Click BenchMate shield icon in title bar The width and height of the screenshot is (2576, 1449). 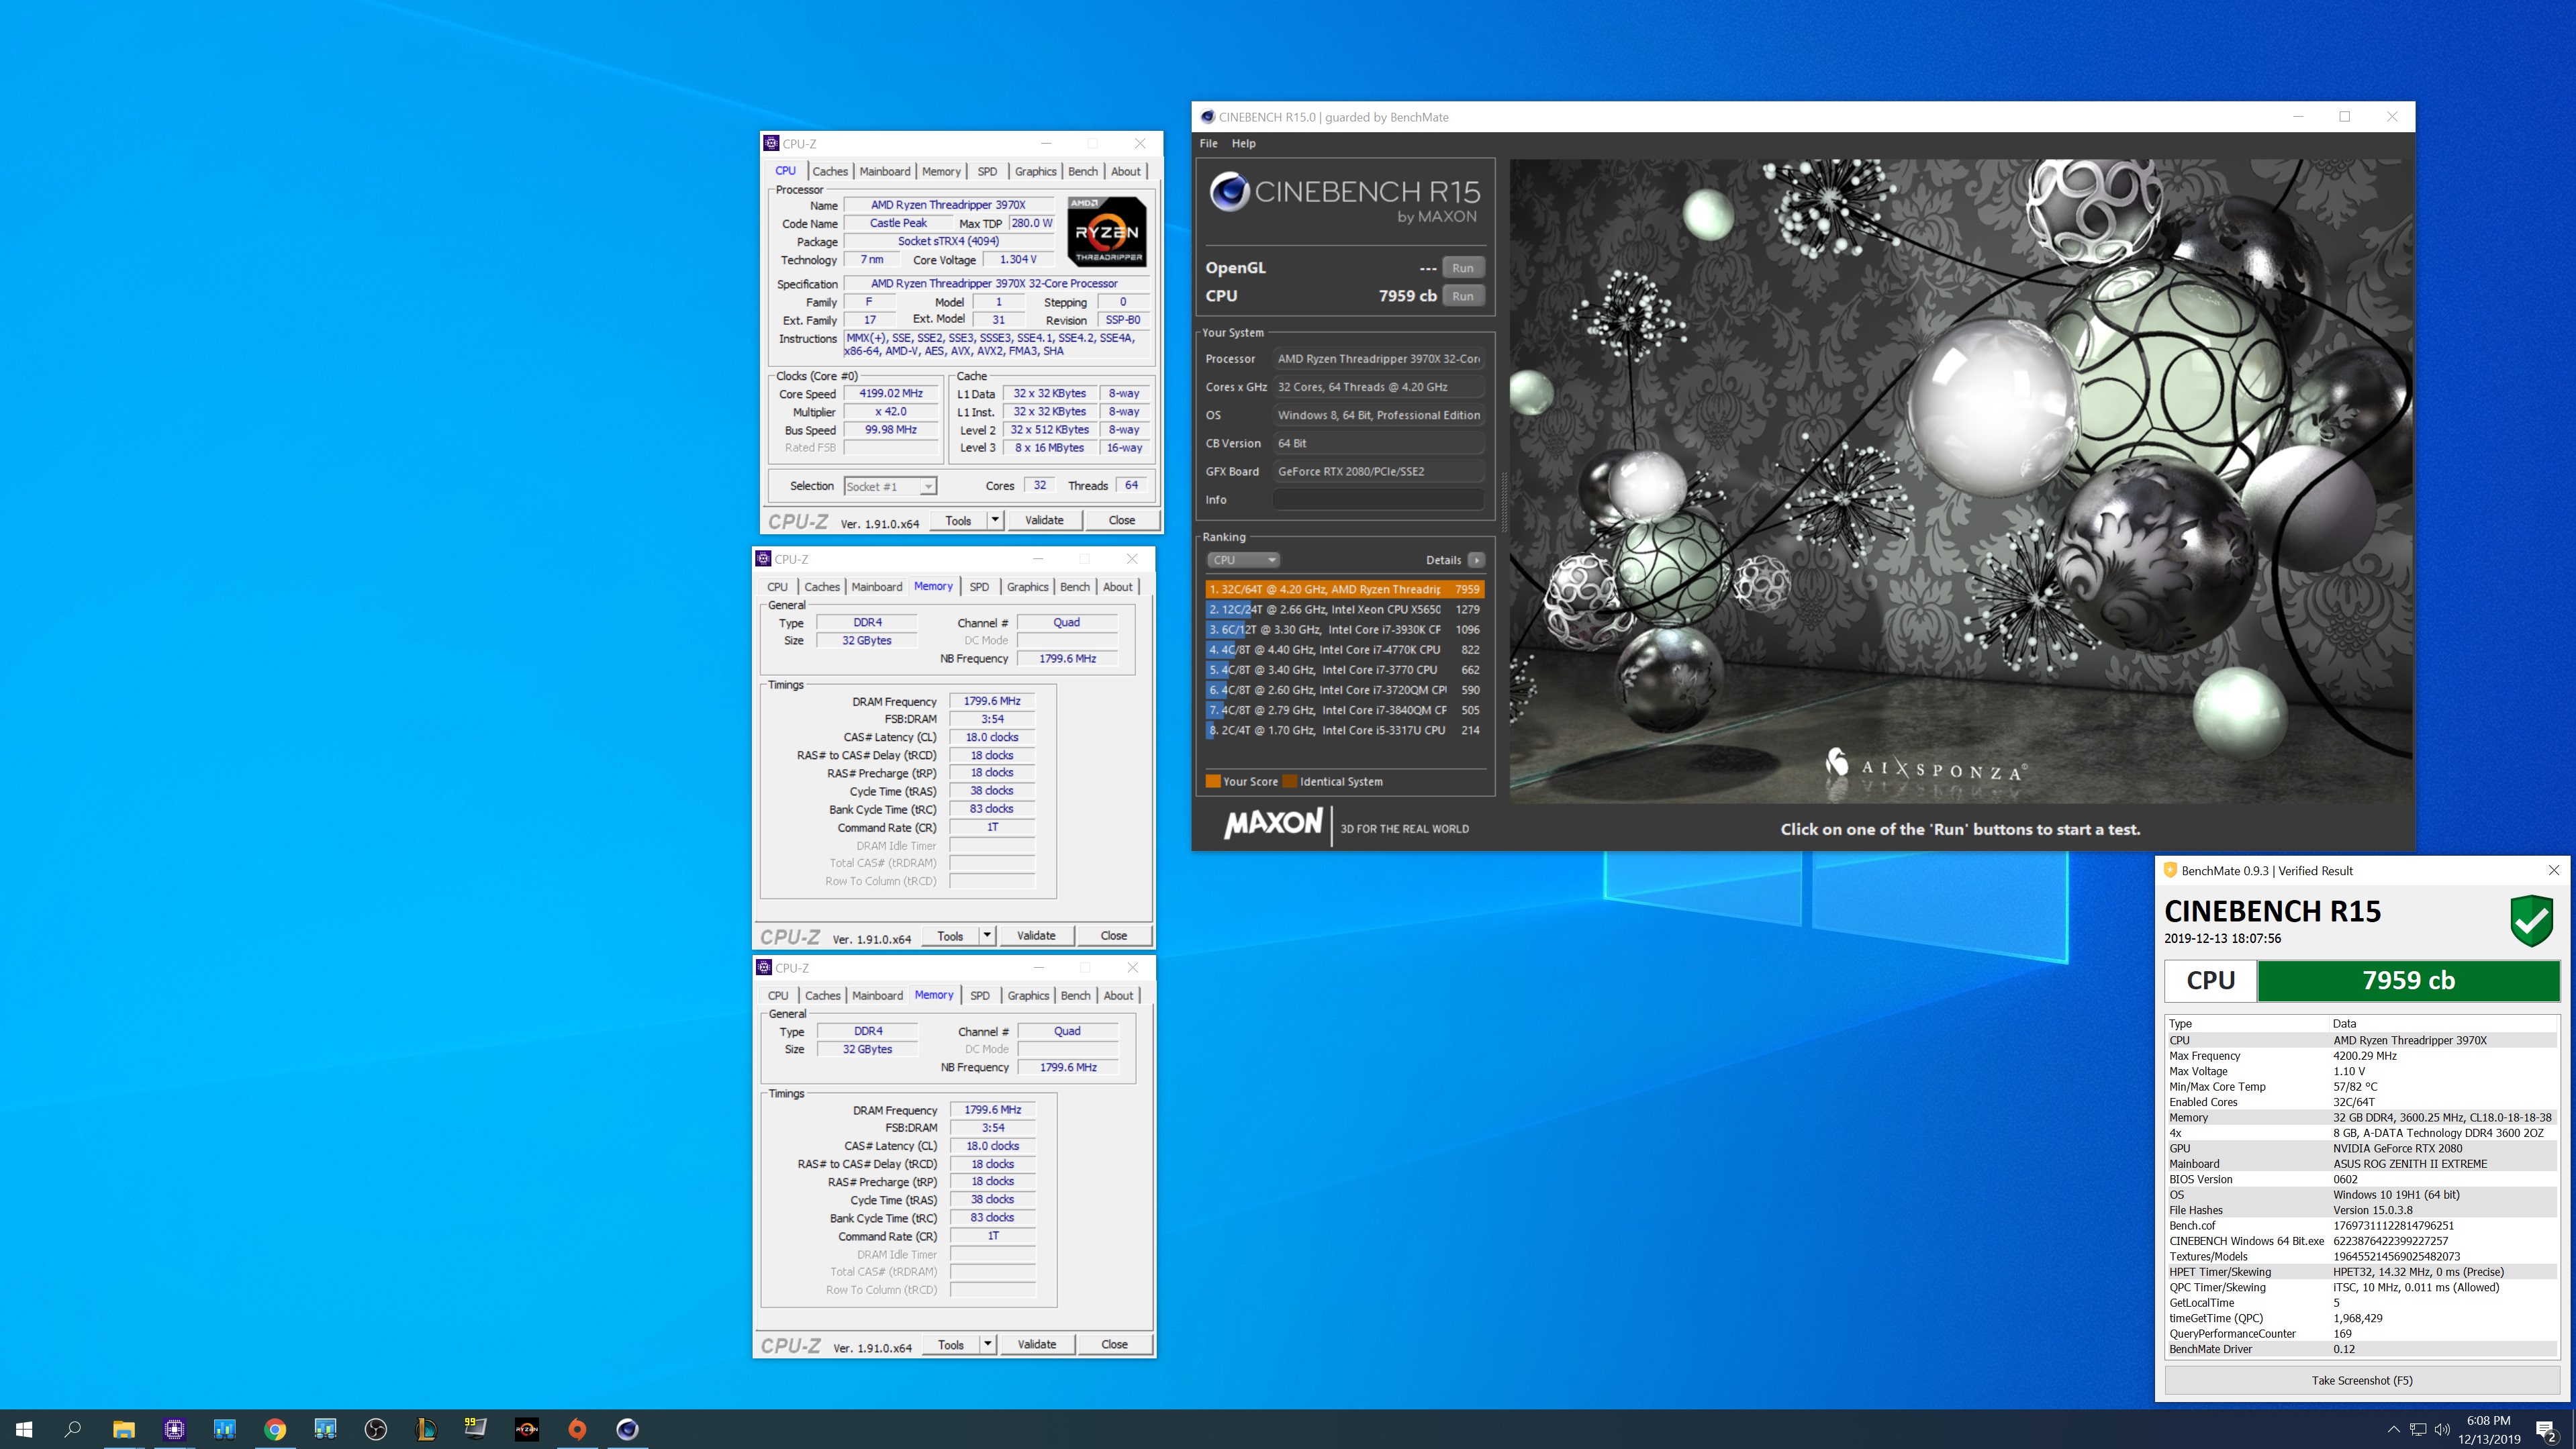2170,870
